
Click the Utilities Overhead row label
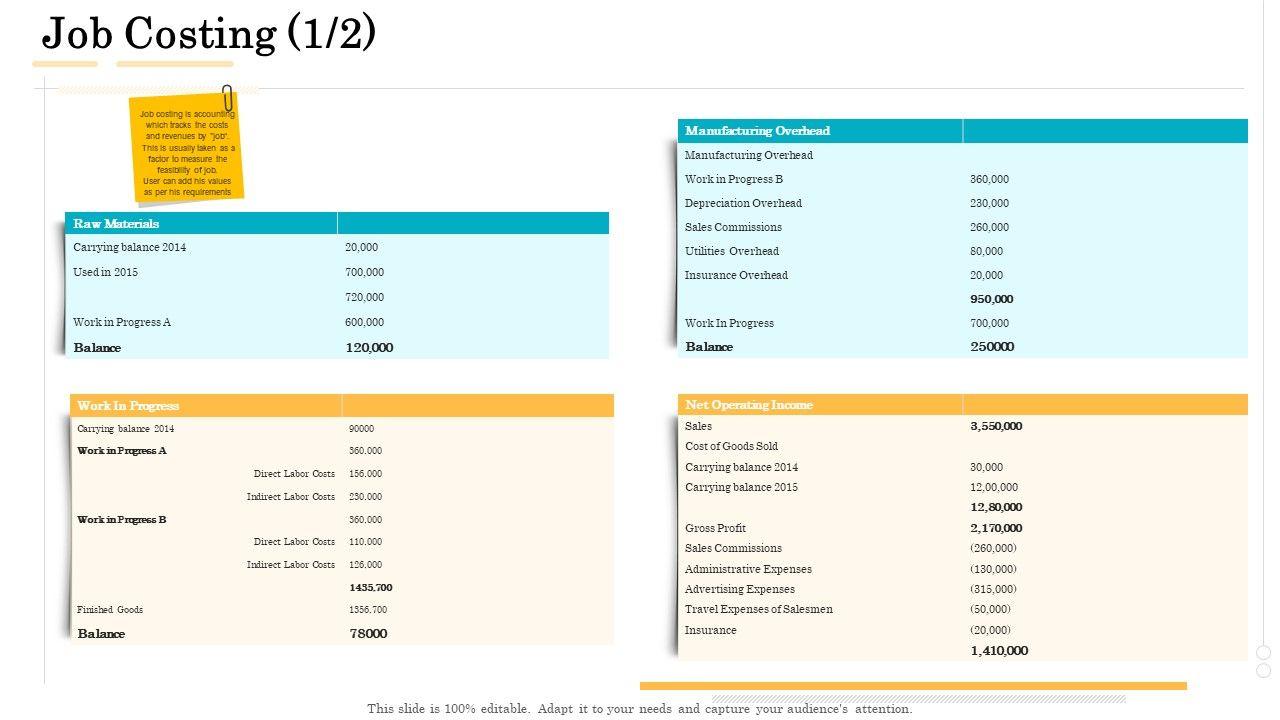[x=731, y=251]
